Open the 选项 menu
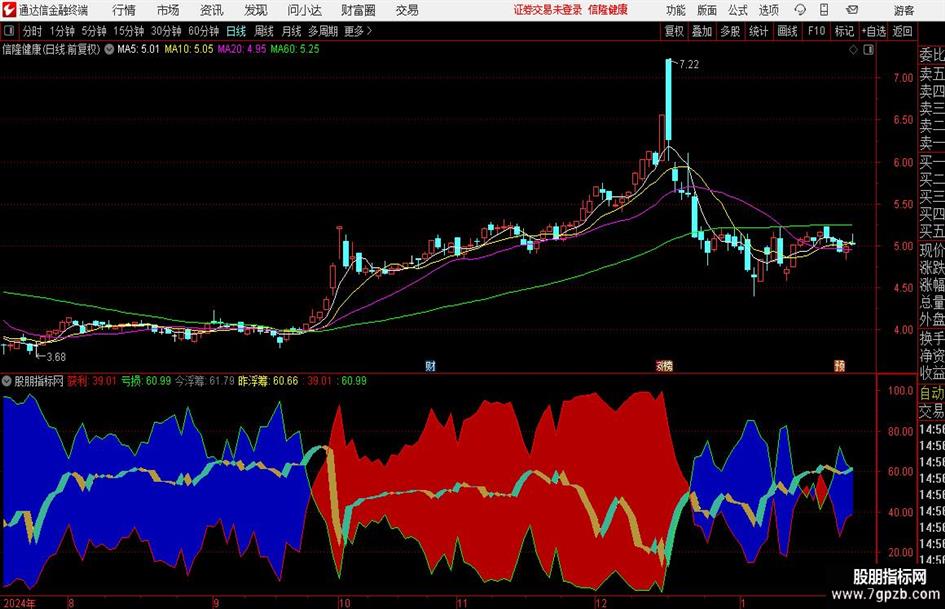The height and width of the screenshot is (609, 945). coord(768,10)
